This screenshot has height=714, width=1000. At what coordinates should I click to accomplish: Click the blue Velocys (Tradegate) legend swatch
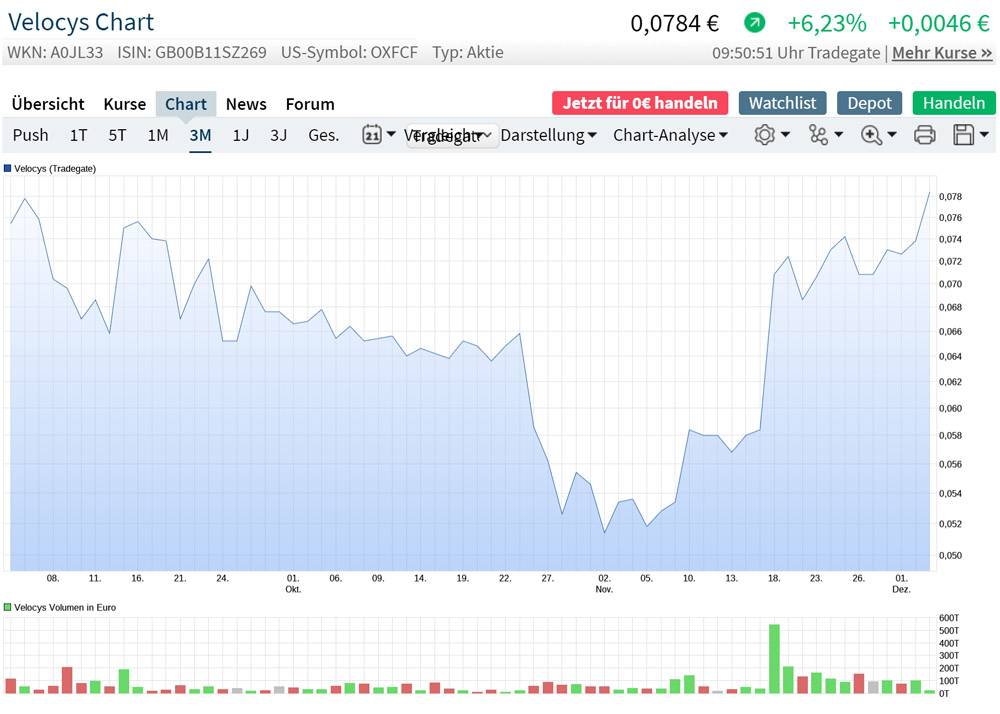click(8, 169)
